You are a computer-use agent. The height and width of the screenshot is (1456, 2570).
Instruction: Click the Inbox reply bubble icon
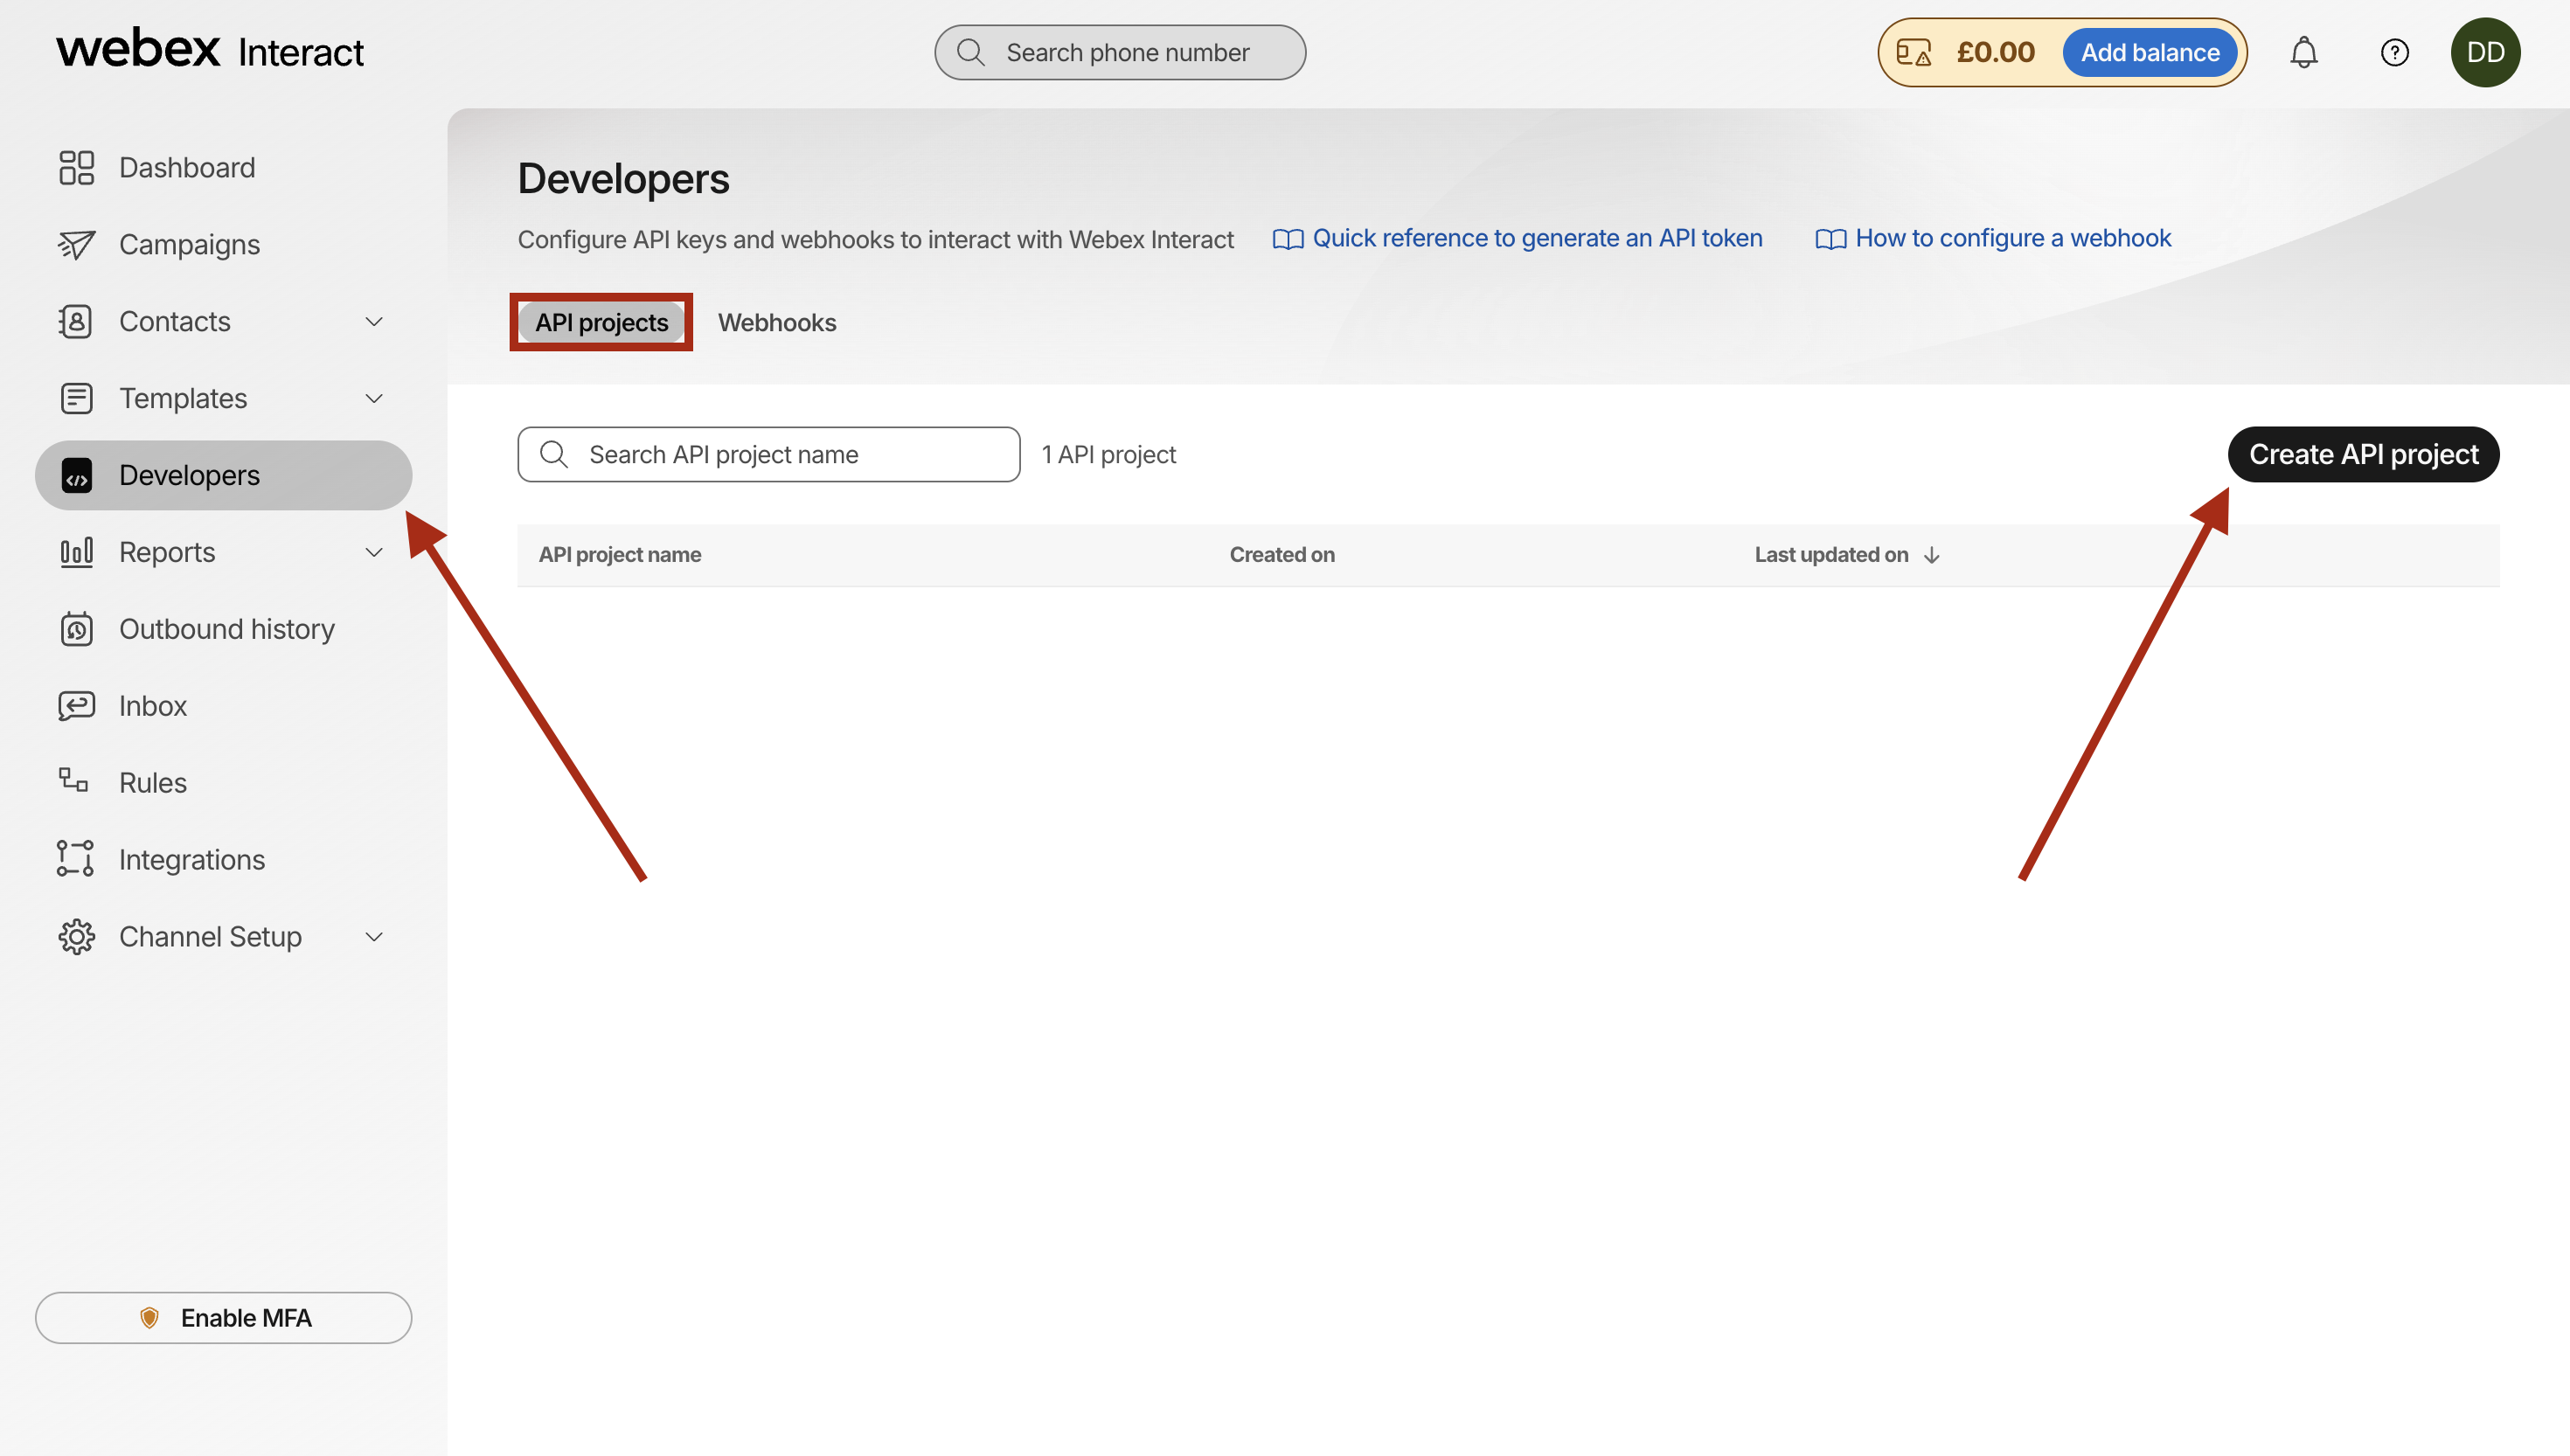tap(76, 706)
